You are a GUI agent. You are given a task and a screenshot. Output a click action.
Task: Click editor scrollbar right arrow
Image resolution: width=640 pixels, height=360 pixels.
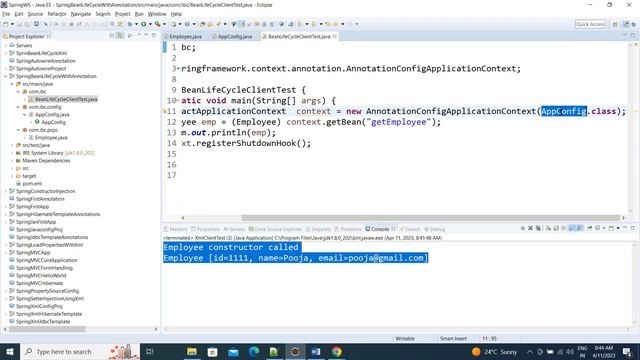623,218
